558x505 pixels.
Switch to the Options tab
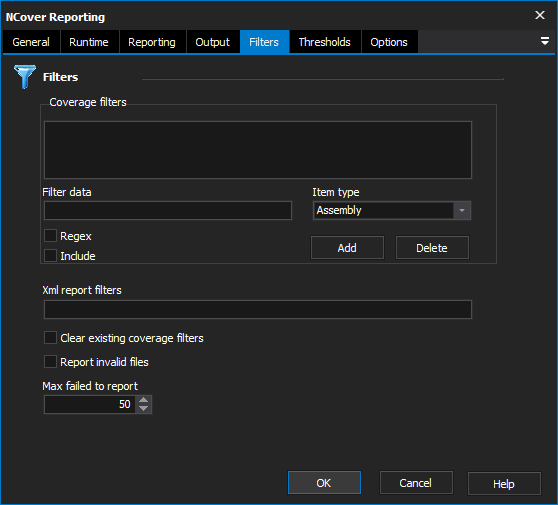389,42
